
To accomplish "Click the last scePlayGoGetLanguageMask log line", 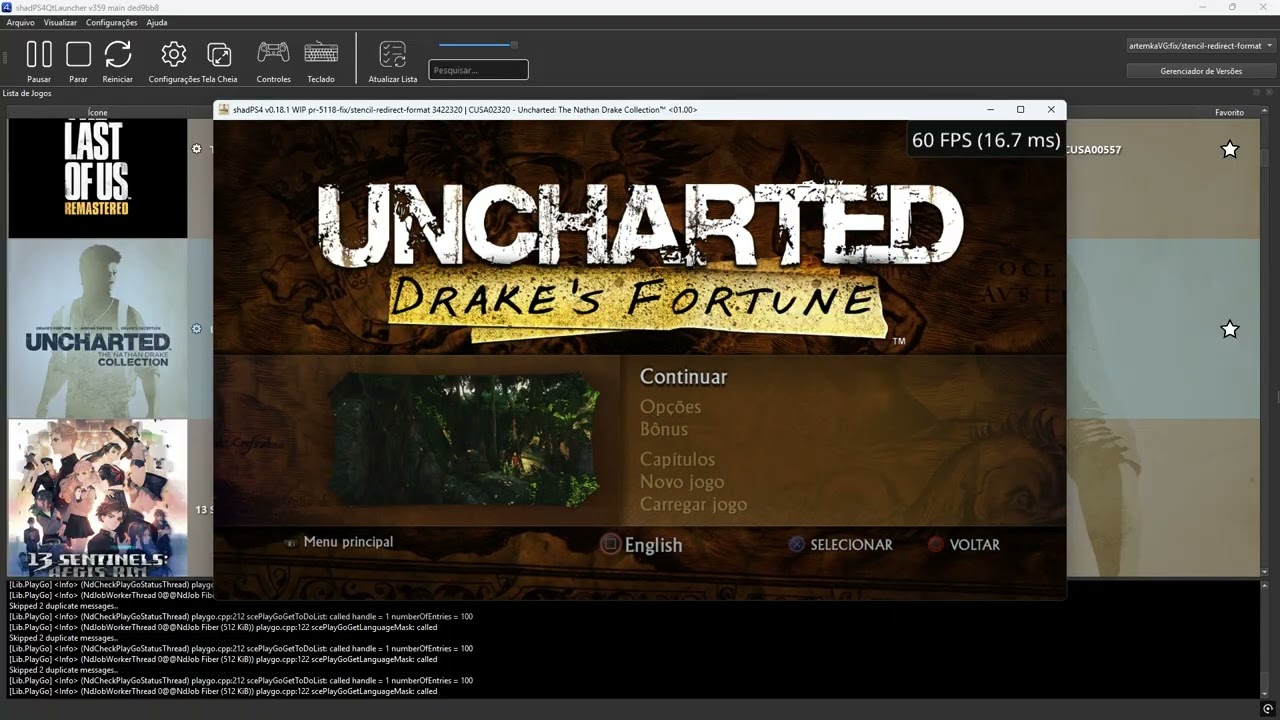I will [x=223, y=691].
